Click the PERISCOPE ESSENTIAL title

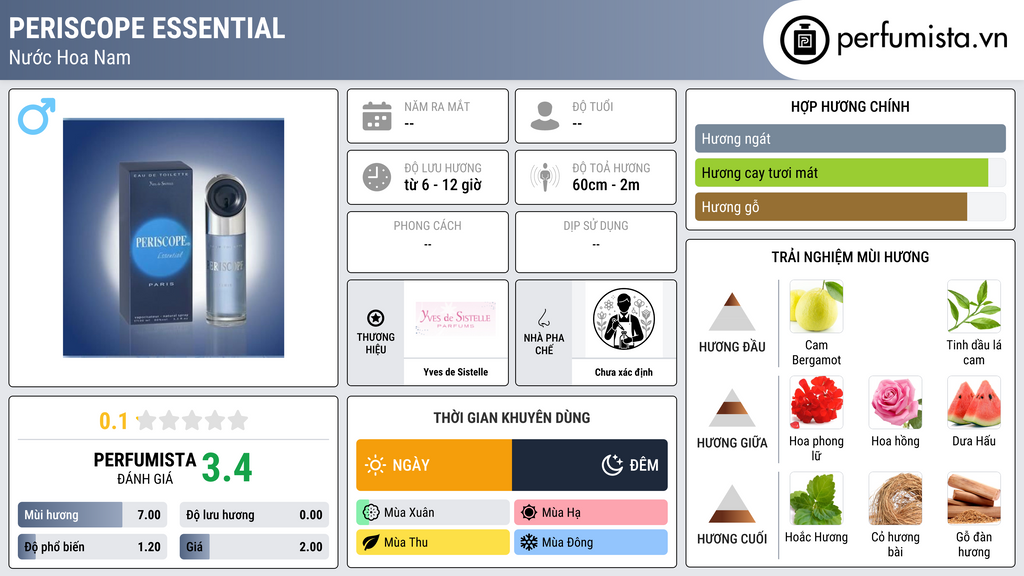pyautogui.click(x=147, y=28)
